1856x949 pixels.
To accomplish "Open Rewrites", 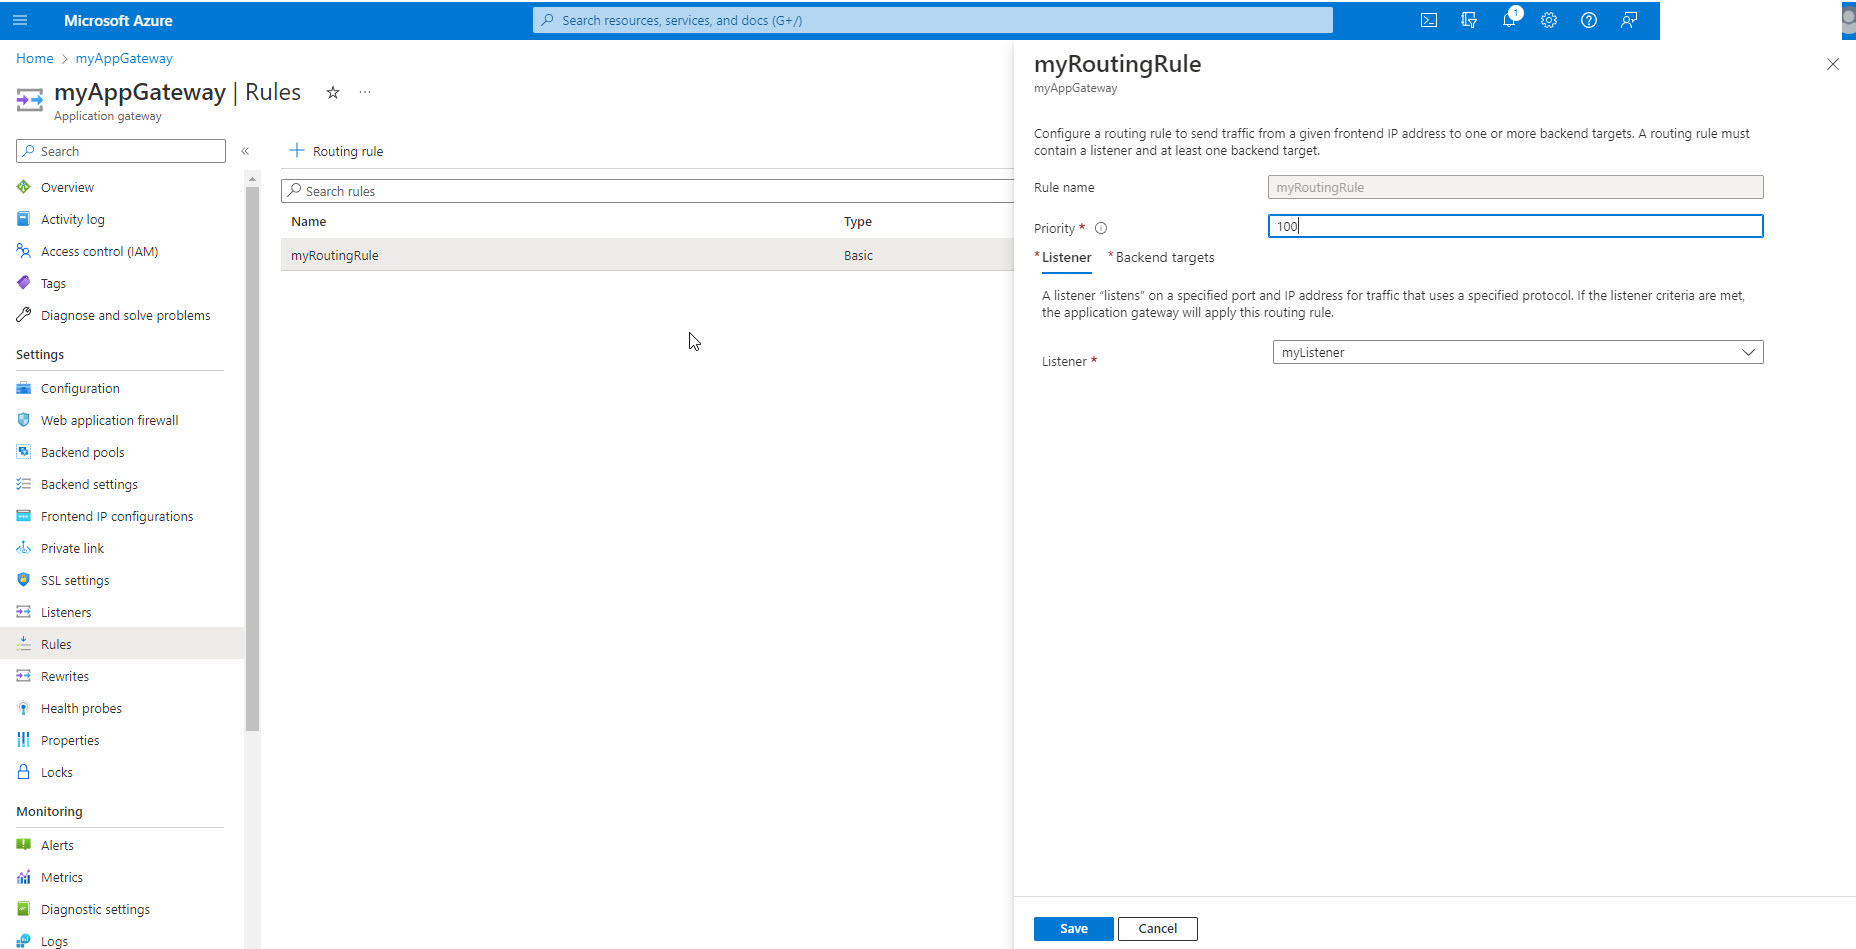I will click(65, 676).
